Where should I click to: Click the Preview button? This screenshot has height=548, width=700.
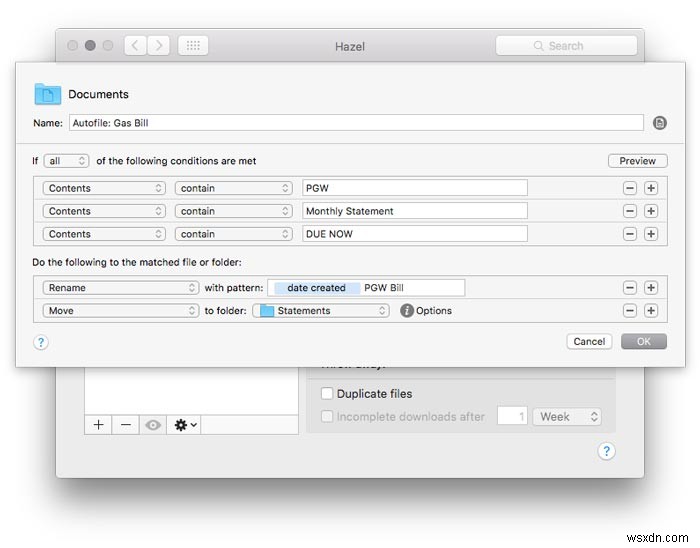click(x=638, y=161)
